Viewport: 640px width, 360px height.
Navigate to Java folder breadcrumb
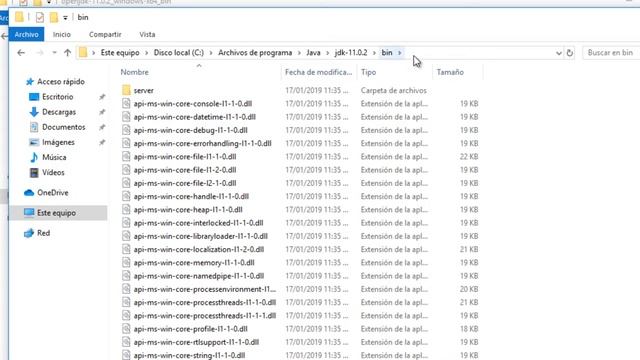pyautogui.click(x=313, y=53)
